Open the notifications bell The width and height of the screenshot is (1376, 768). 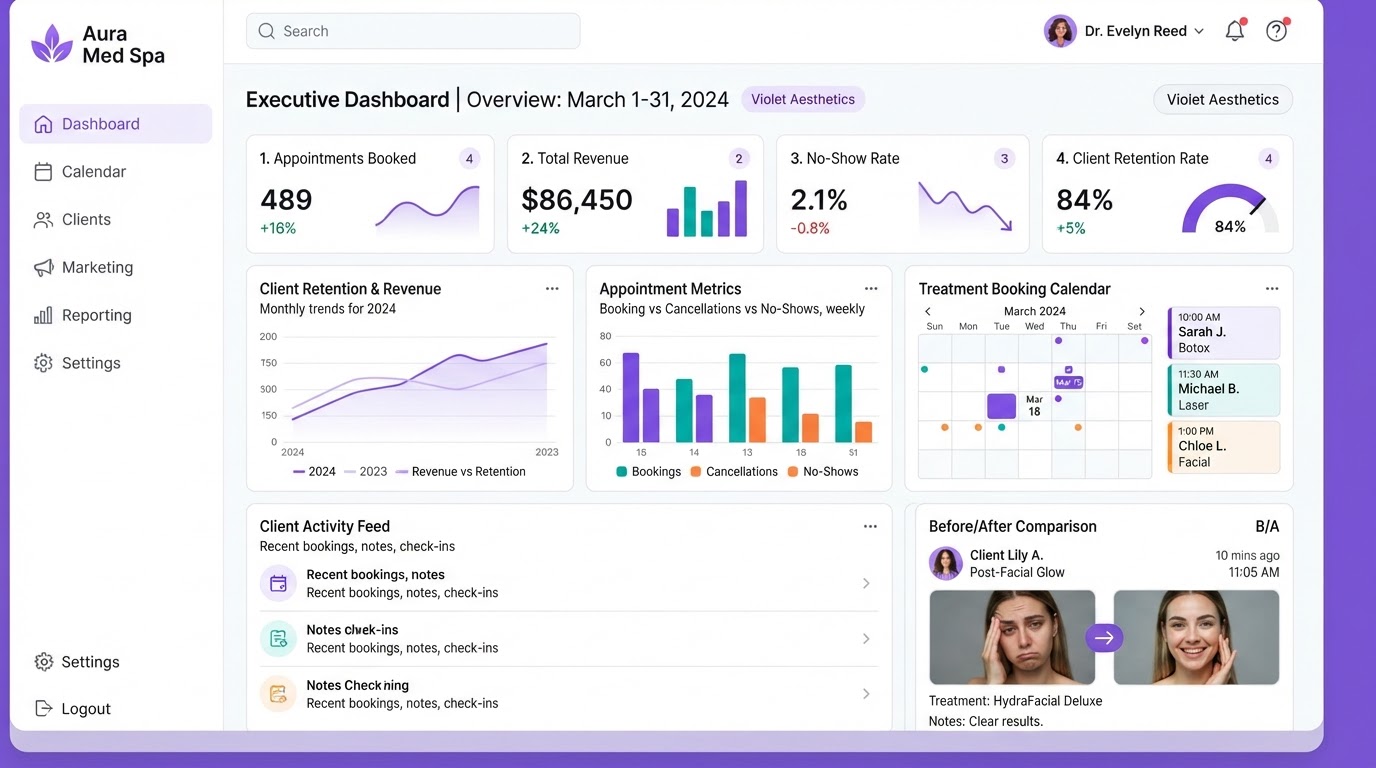pos(1235,31)
